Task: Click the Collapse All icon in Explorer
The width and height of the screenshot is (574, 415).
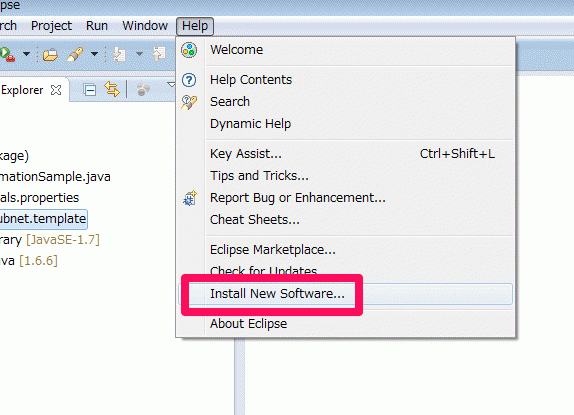Action: click(90, 90)
